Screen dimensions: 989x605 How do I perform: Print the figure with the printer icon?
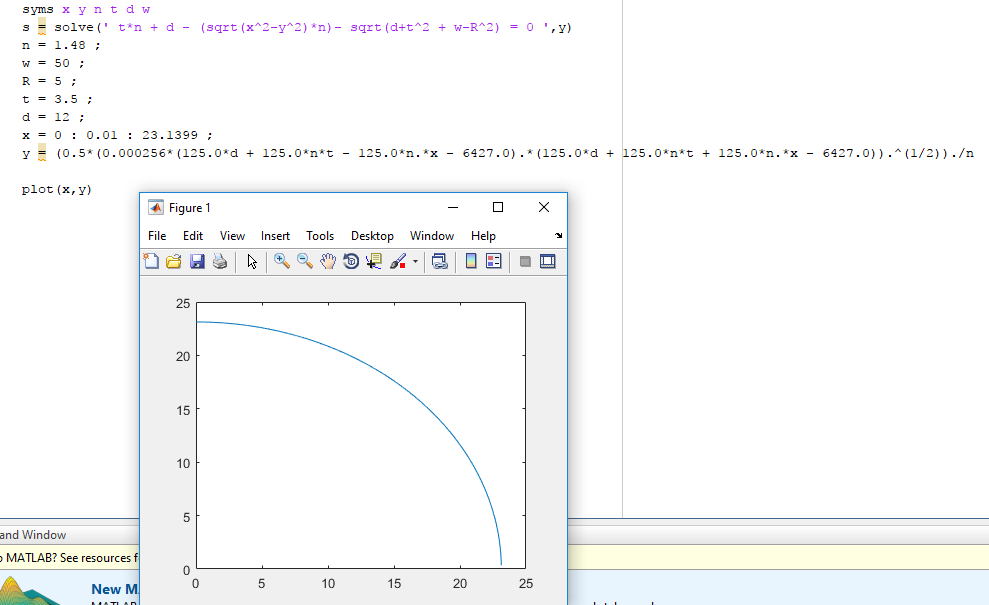[x=219, y=262]
